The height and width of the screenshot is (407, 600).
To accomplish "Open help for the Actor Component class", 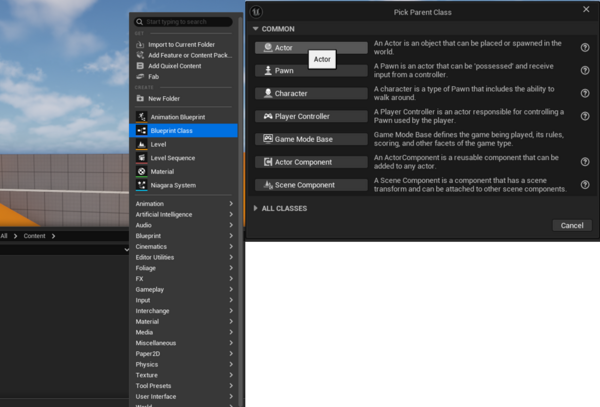I will [x=585, y=162].
